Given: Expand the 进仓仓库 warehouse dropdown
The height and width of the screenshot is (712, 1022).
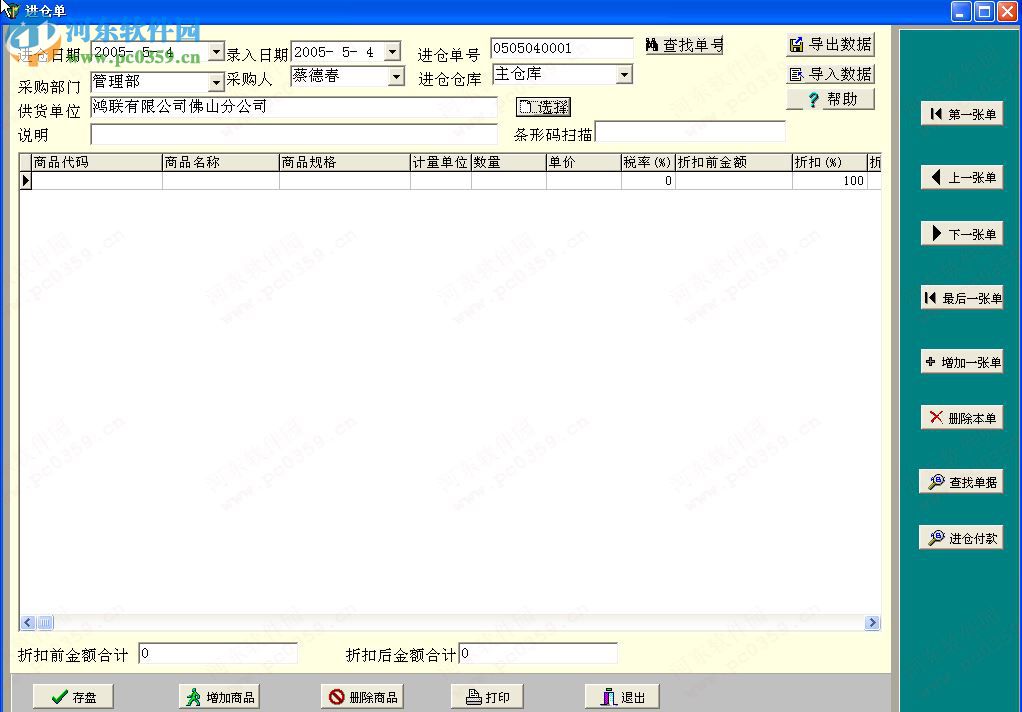Looking at the screenshot, I should (x=624, y=74).
